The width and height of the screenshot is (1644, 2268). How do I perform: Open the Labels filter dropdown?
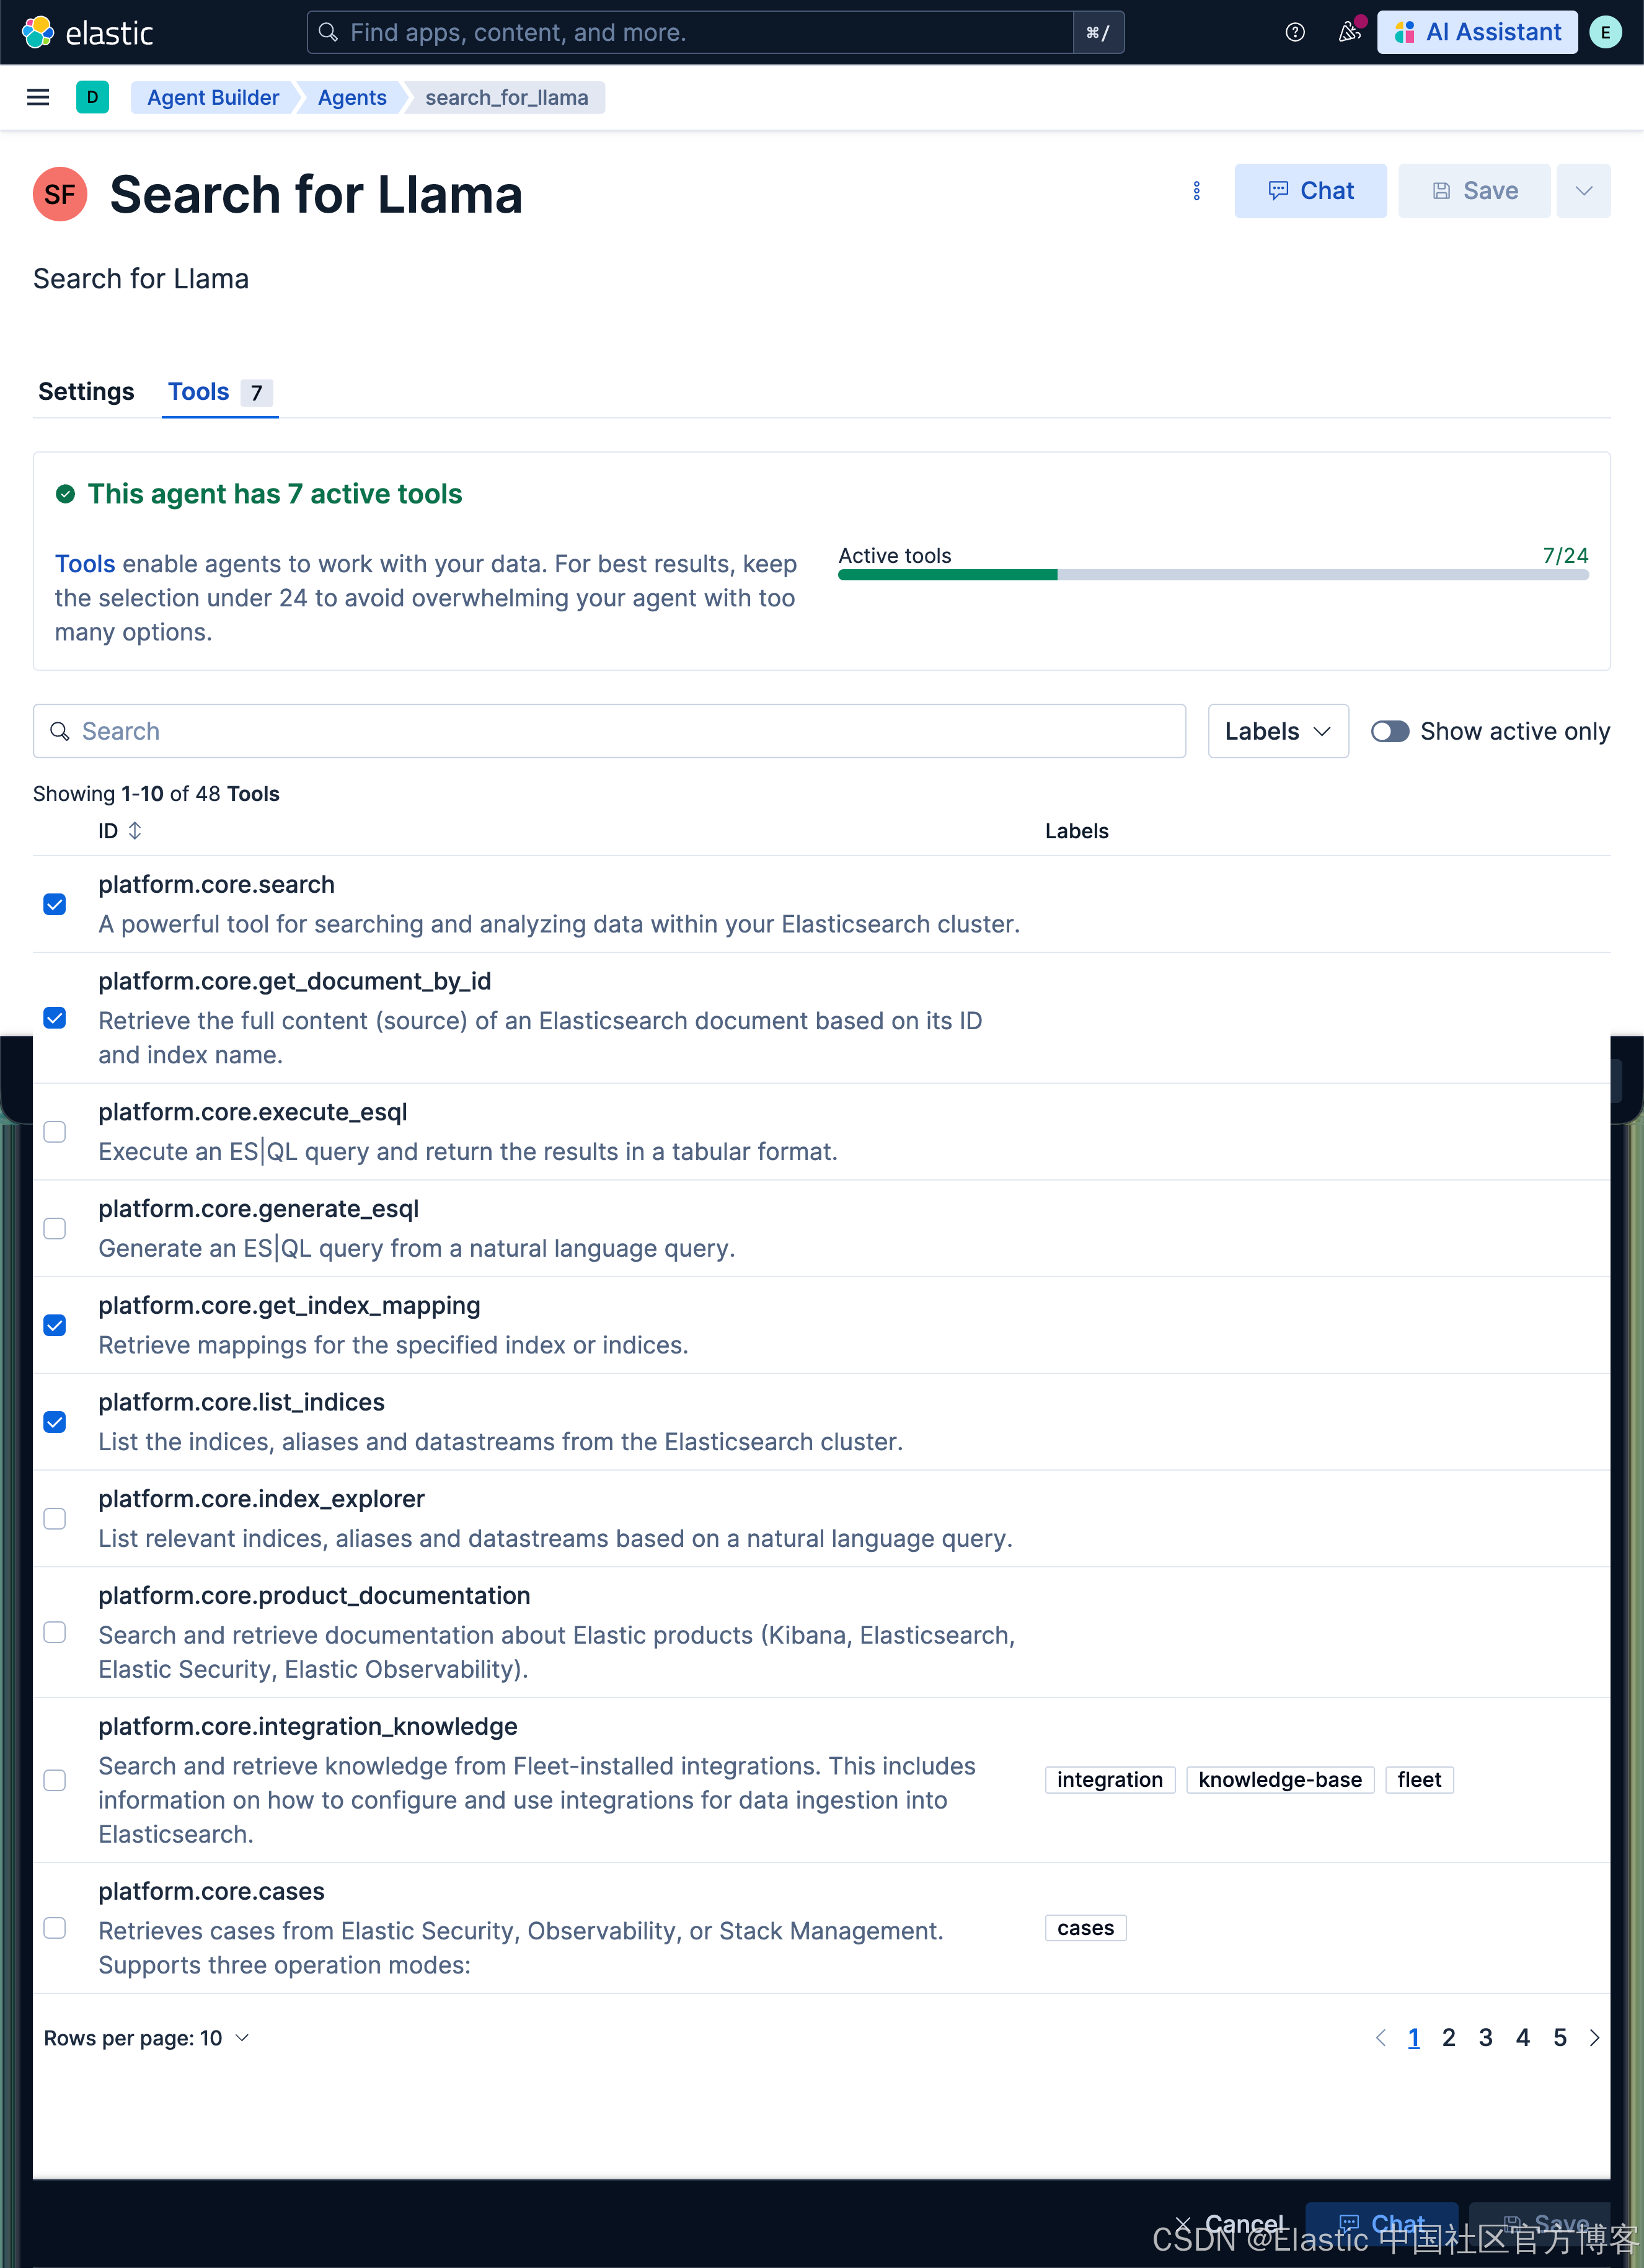tap(1277, 731)
